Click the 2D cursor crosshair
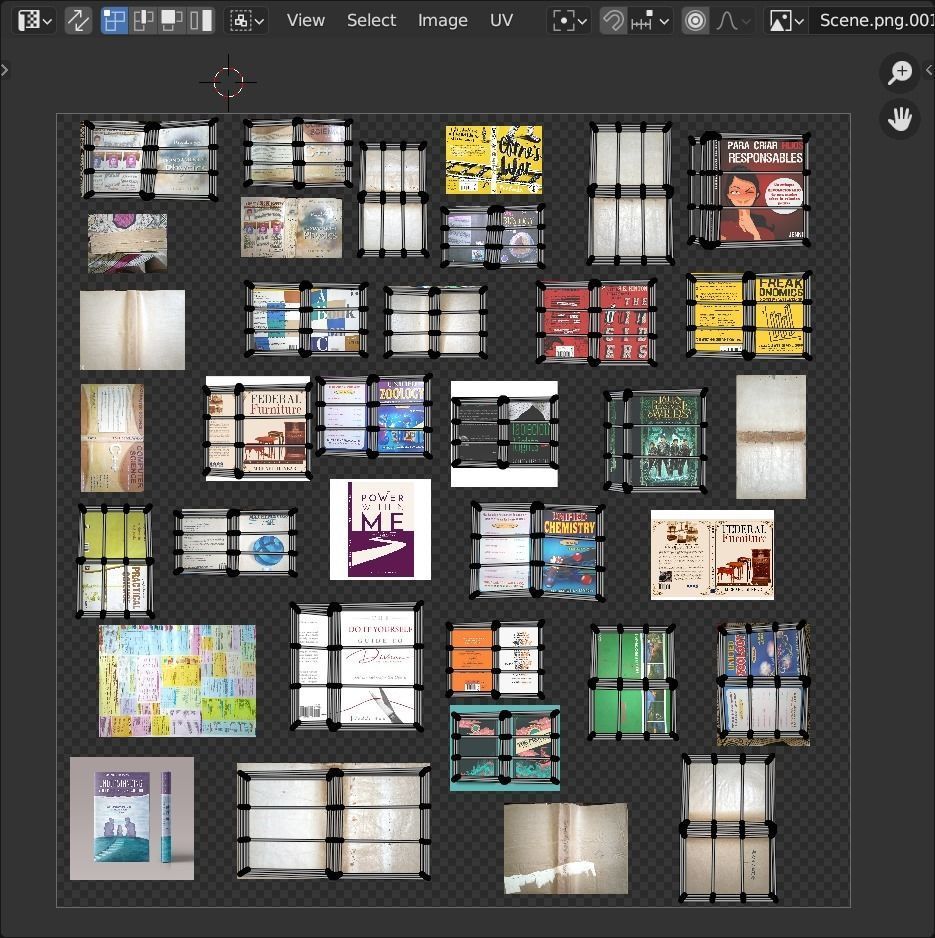This screenshot has width=935, height=938. click(x=228, y=82)
